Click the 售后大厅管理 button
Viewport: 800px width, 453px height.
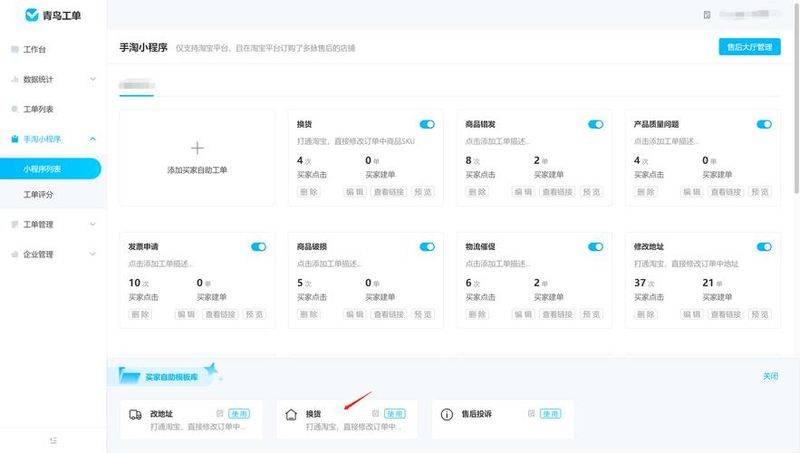749,47
